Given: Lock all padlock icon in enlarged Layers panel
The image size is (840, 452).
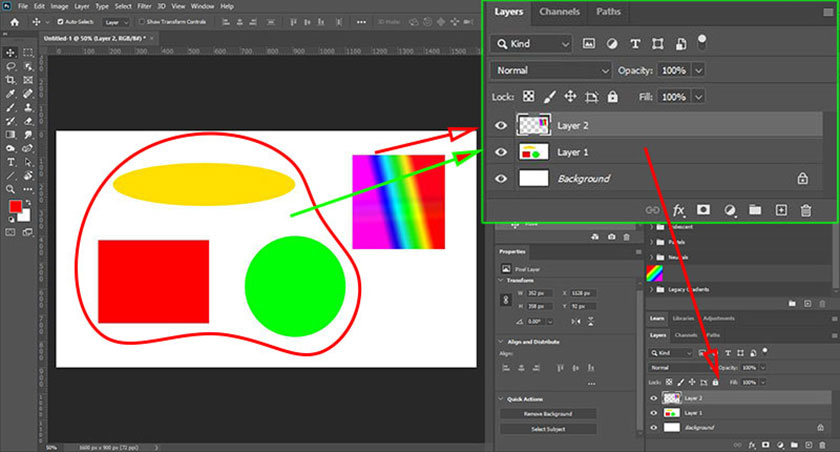Looking at the screenshot, I should 612,96.
